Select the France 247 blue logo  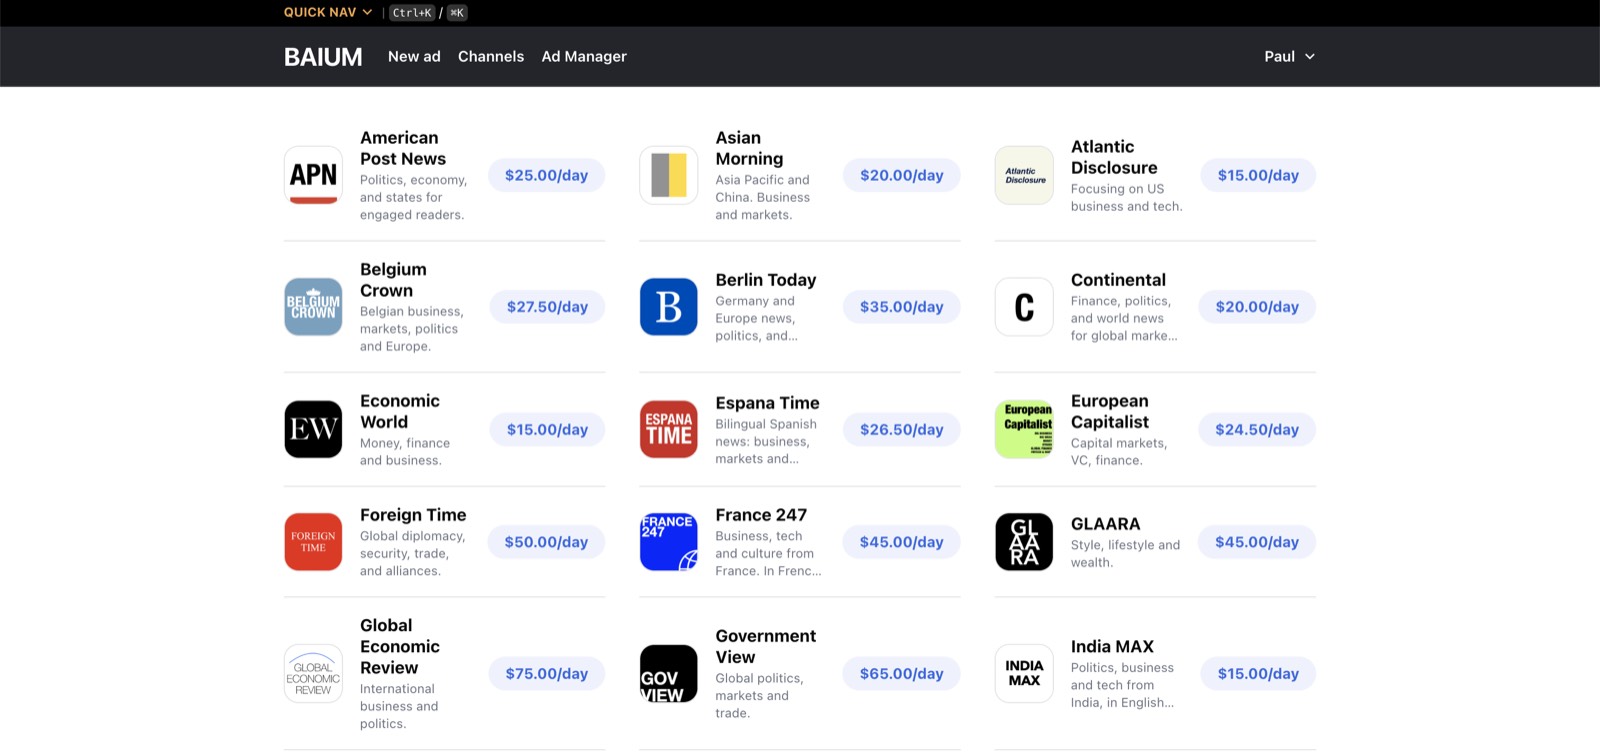pyautogui.click(x=669, y=542)
